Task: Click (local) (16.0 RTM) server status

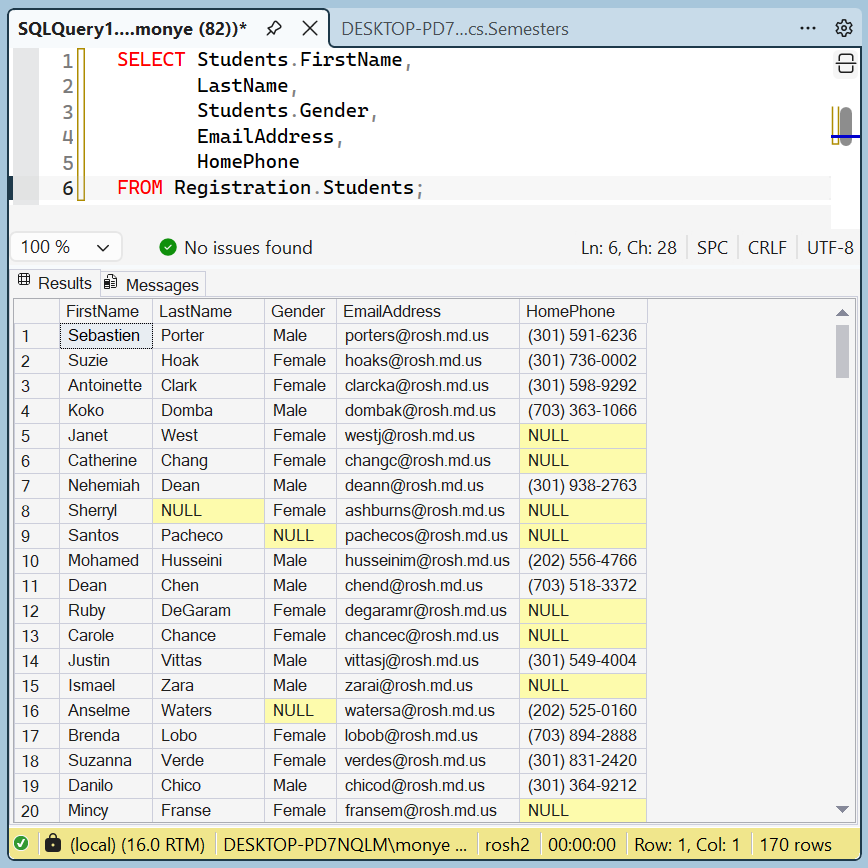Action: (137, 844)
